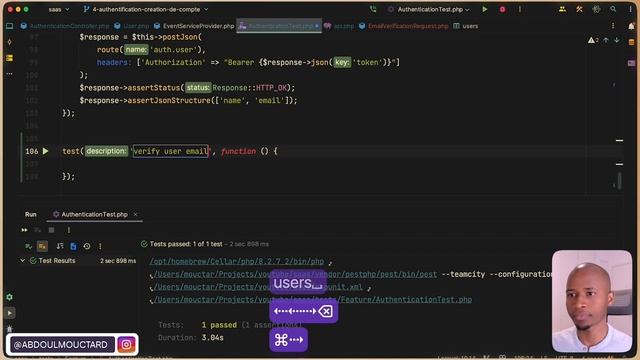Open test tree options vertical dots
640x360 pixels.
coord(100,246)
